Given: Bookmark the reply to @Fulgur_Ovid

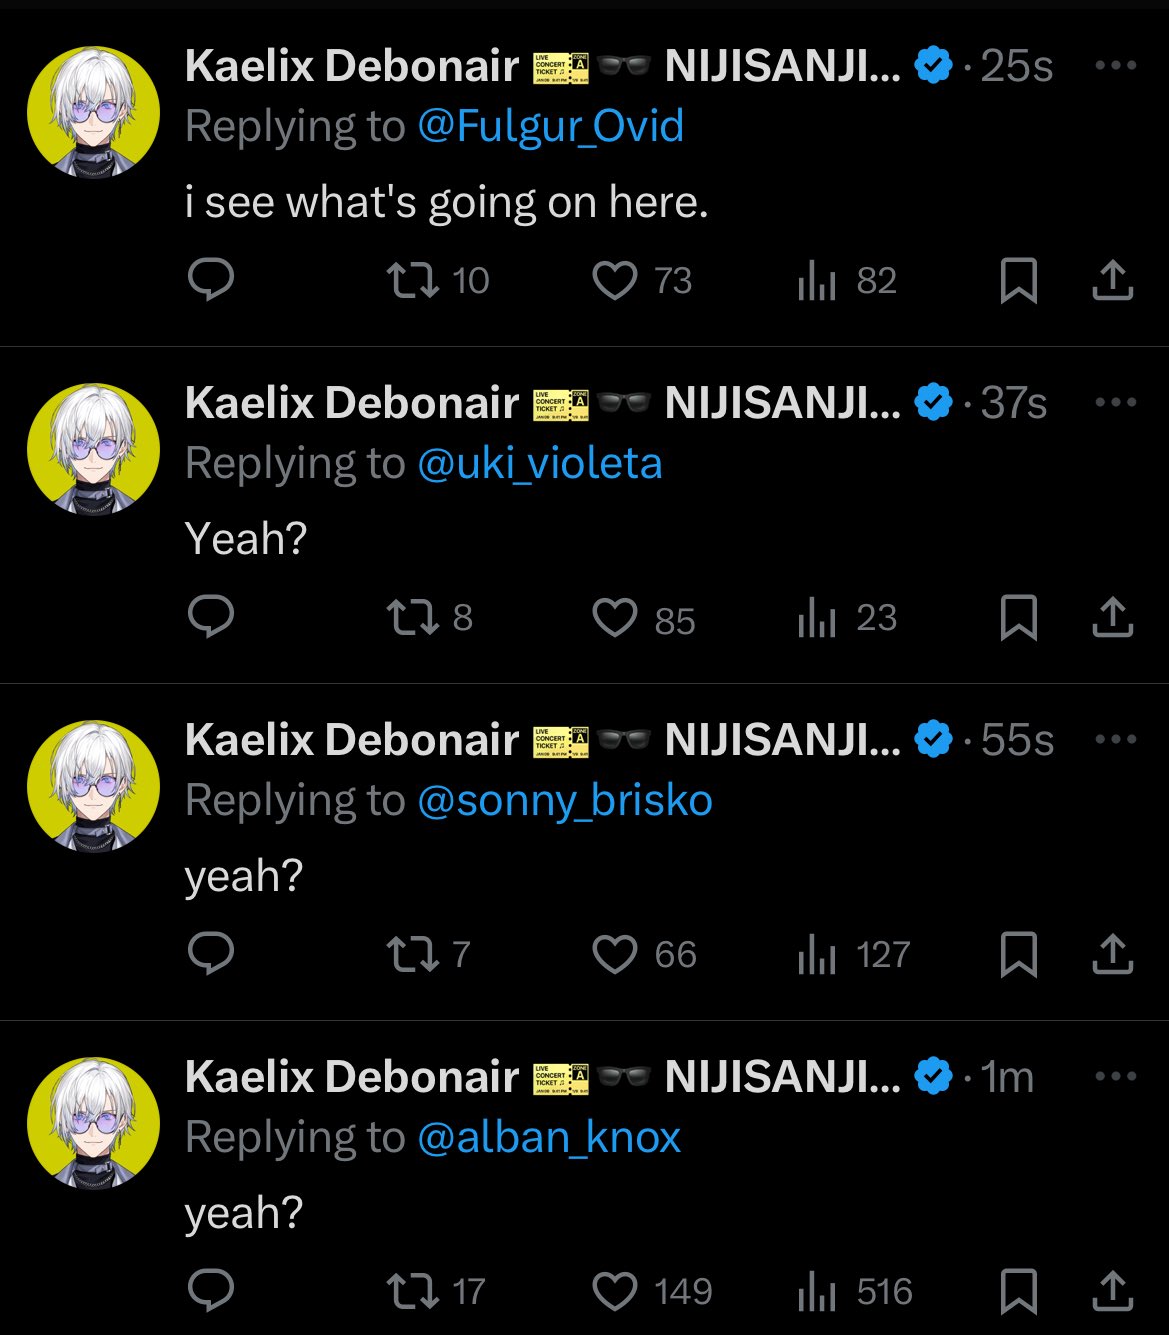Looking at the screenshot, I should tap(1018, 280).
